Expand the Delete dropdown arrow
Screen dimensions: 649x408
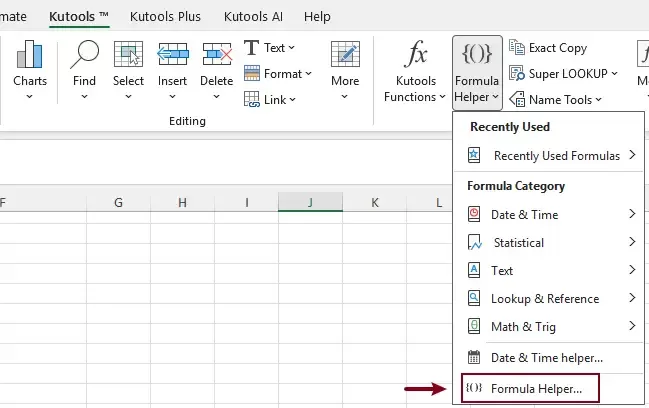(216, 97)
